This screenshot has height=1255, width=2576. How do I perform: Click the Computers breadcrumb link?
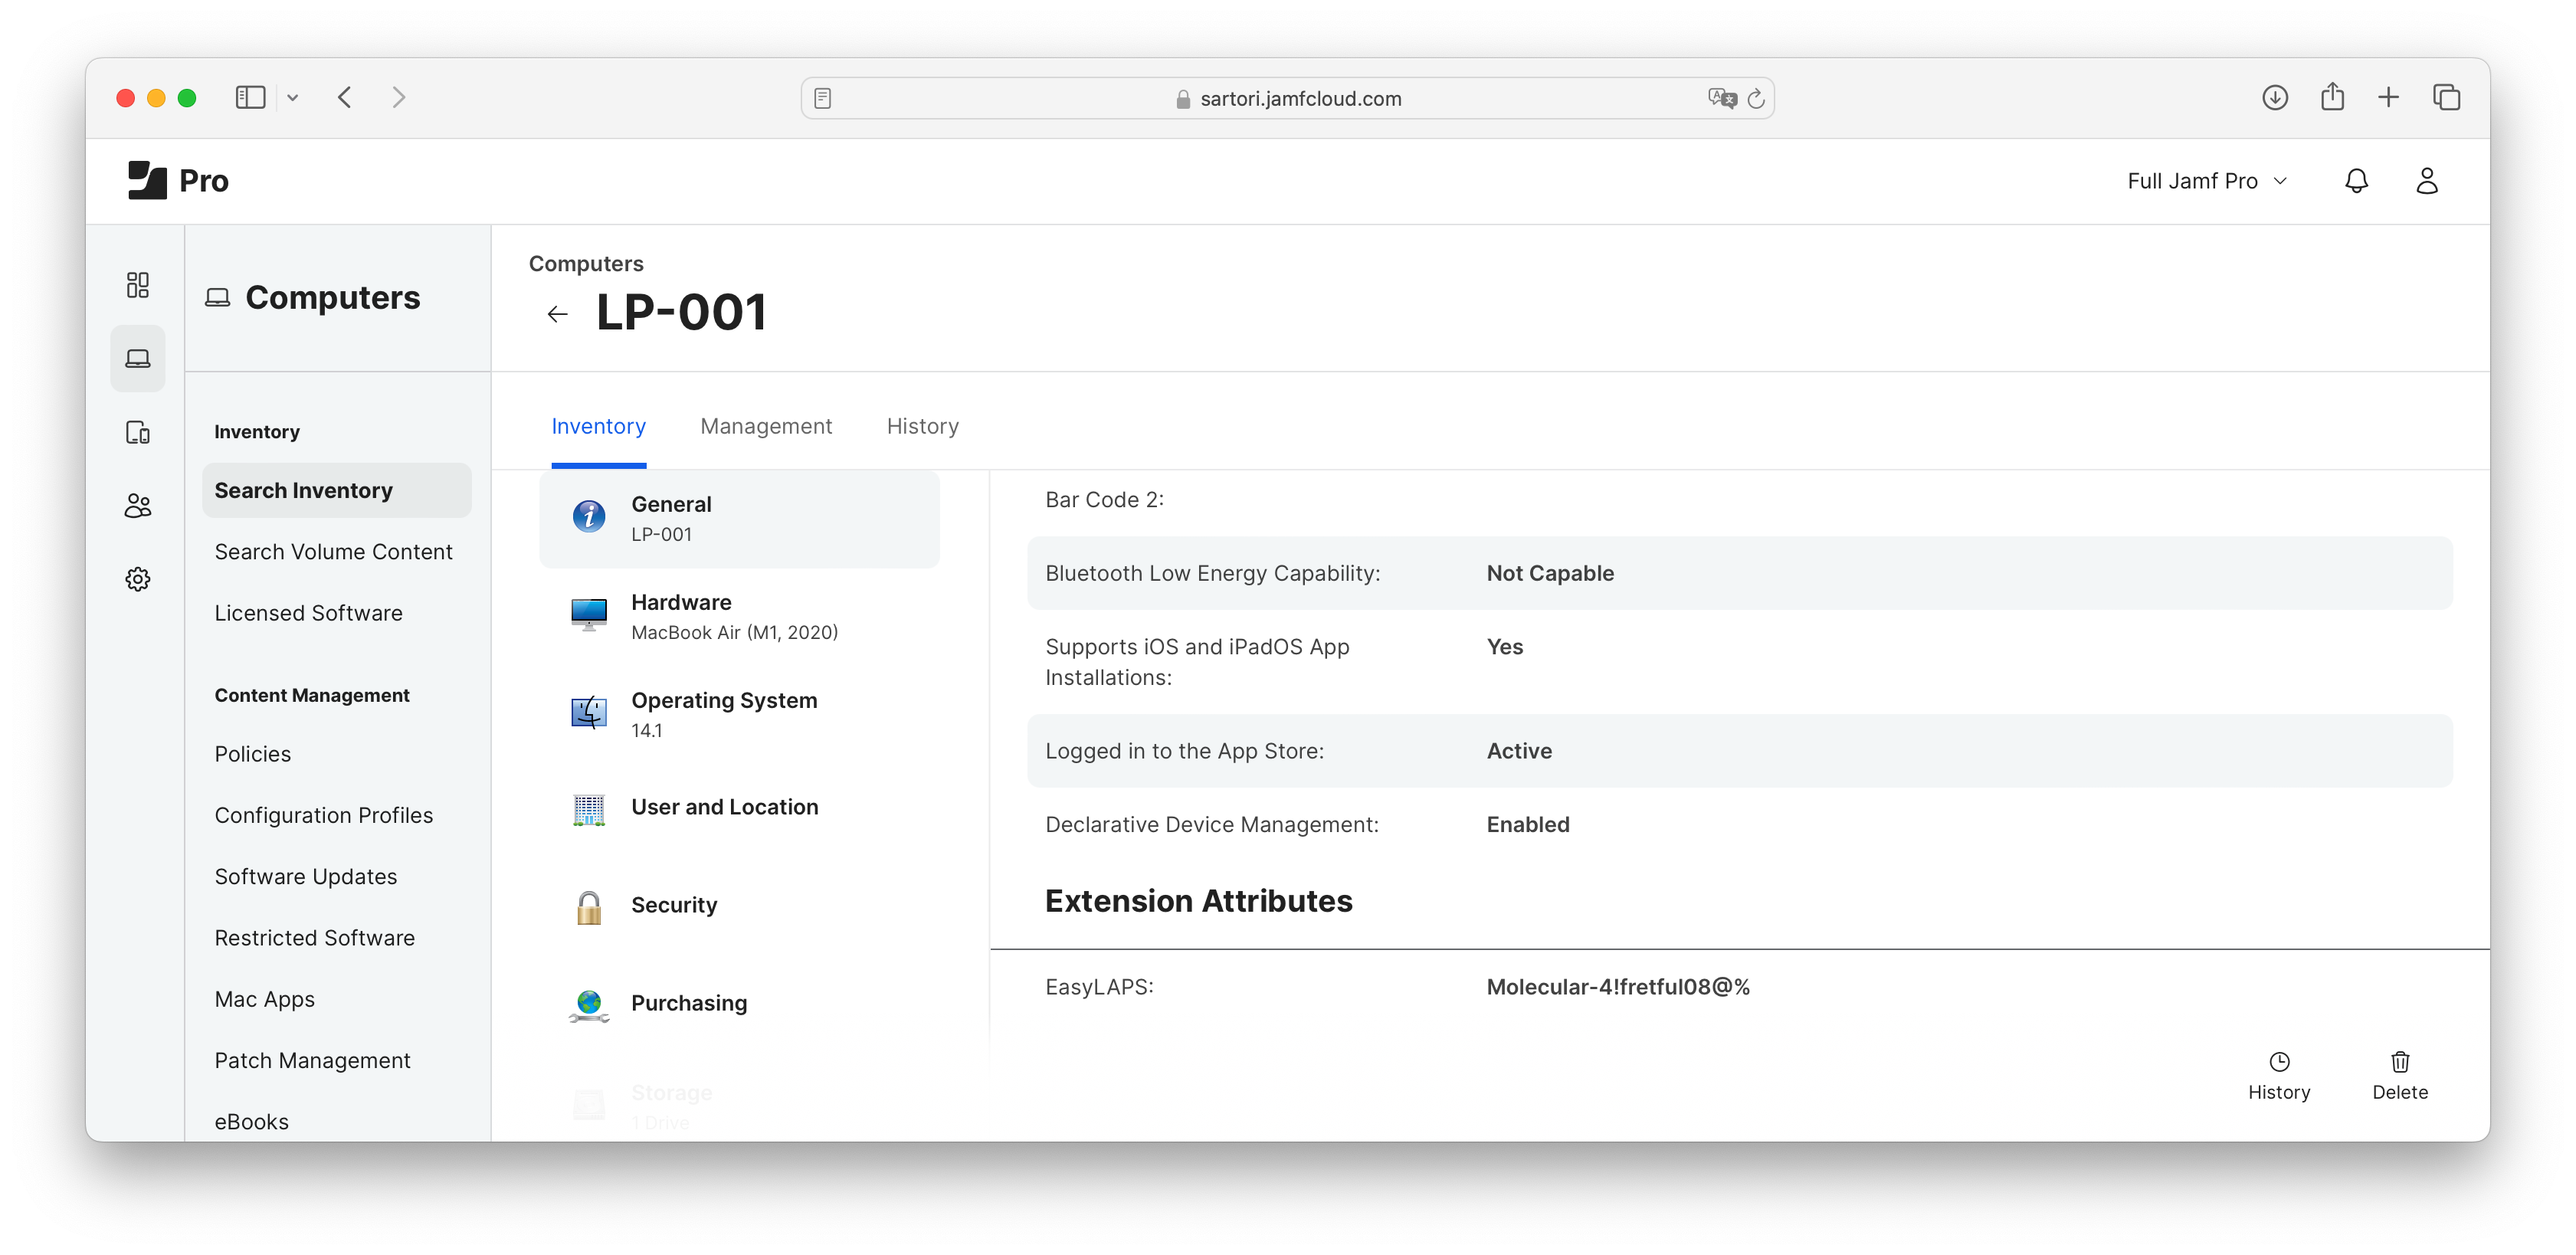coord(586,263)
